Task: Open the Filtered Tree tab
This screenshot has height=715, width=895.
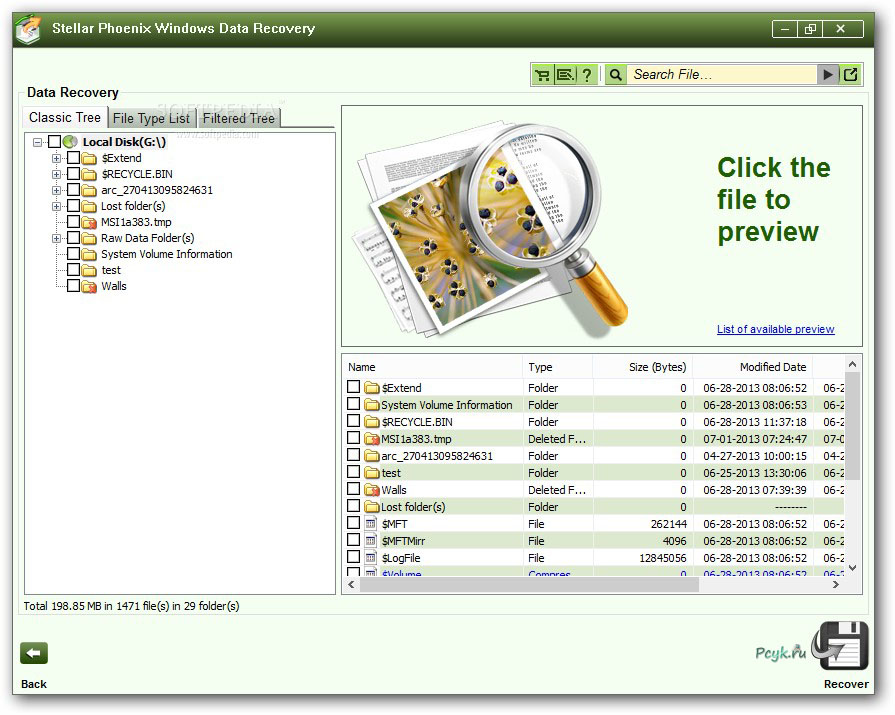Action: tap(238, 118)
